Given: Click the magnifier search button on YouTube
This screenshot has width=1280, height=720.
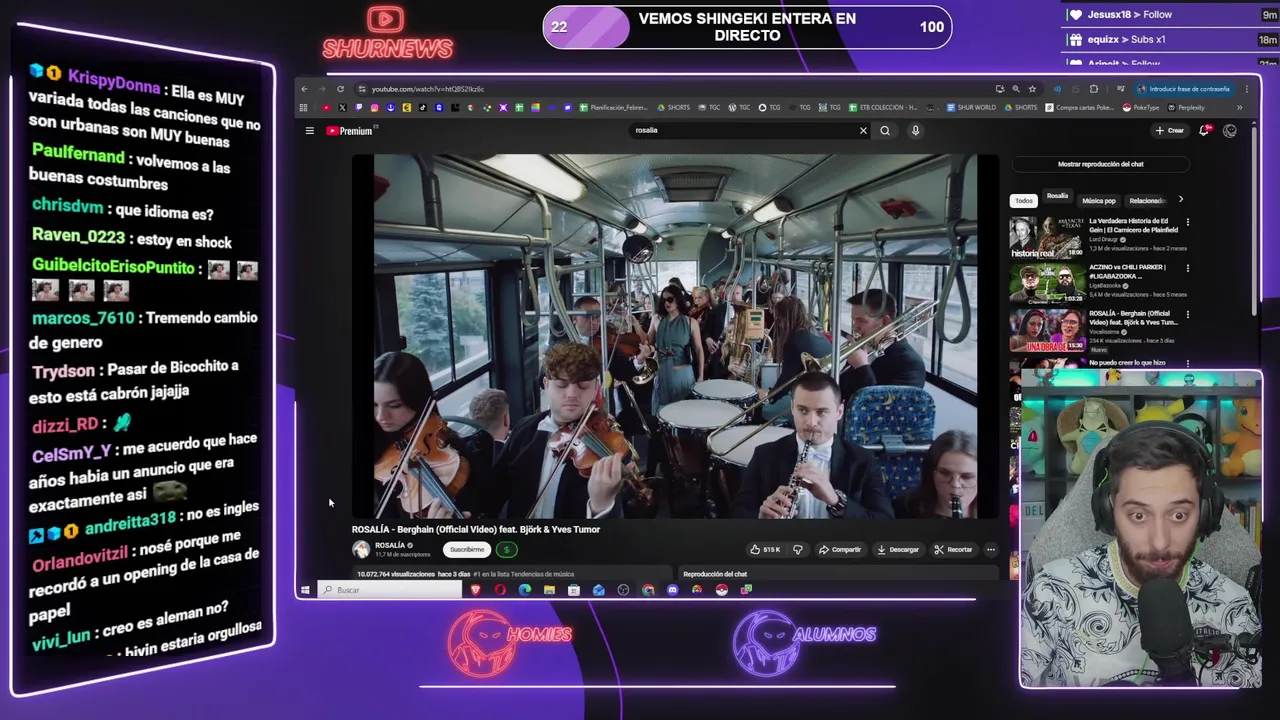Looking at the screenshot, I should (x=885, y=130).
